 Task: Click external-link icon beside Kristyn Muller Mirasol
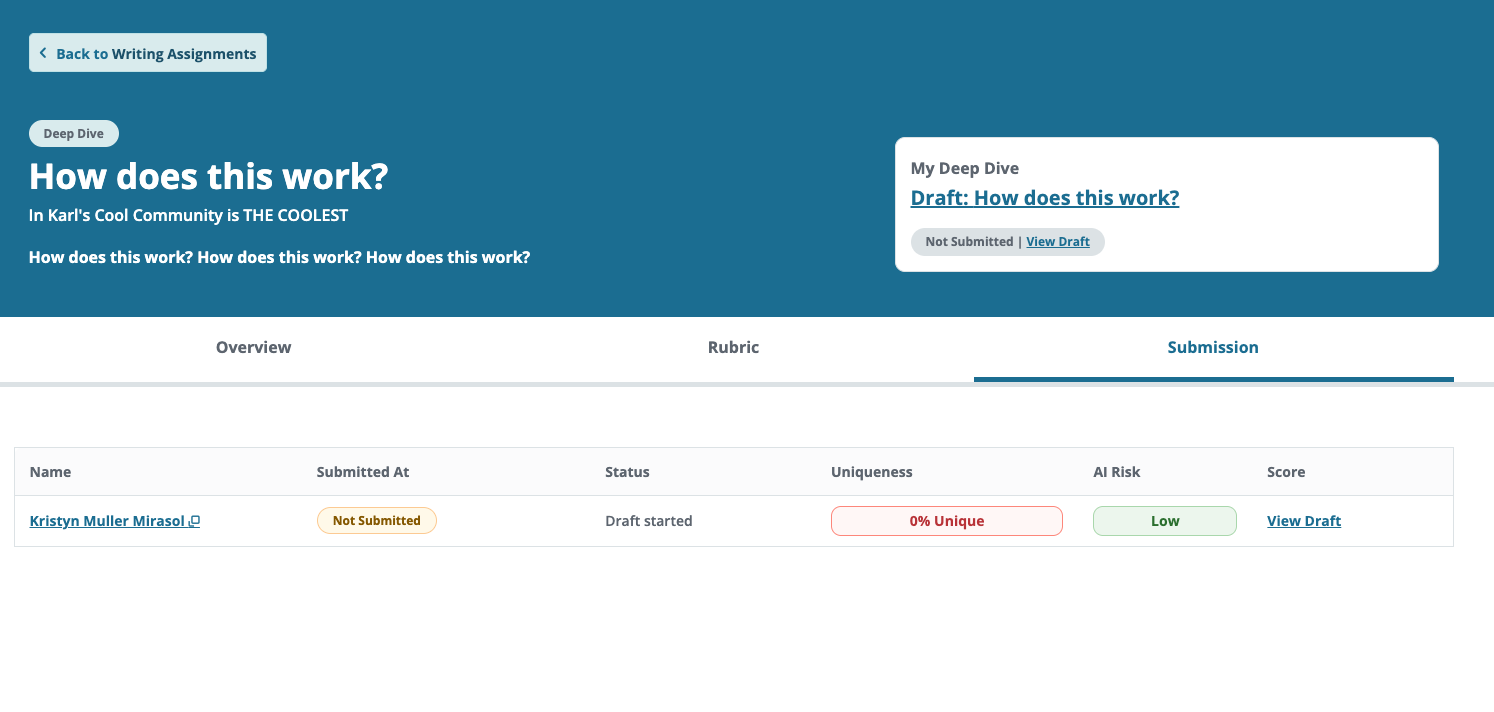(195, 521)
